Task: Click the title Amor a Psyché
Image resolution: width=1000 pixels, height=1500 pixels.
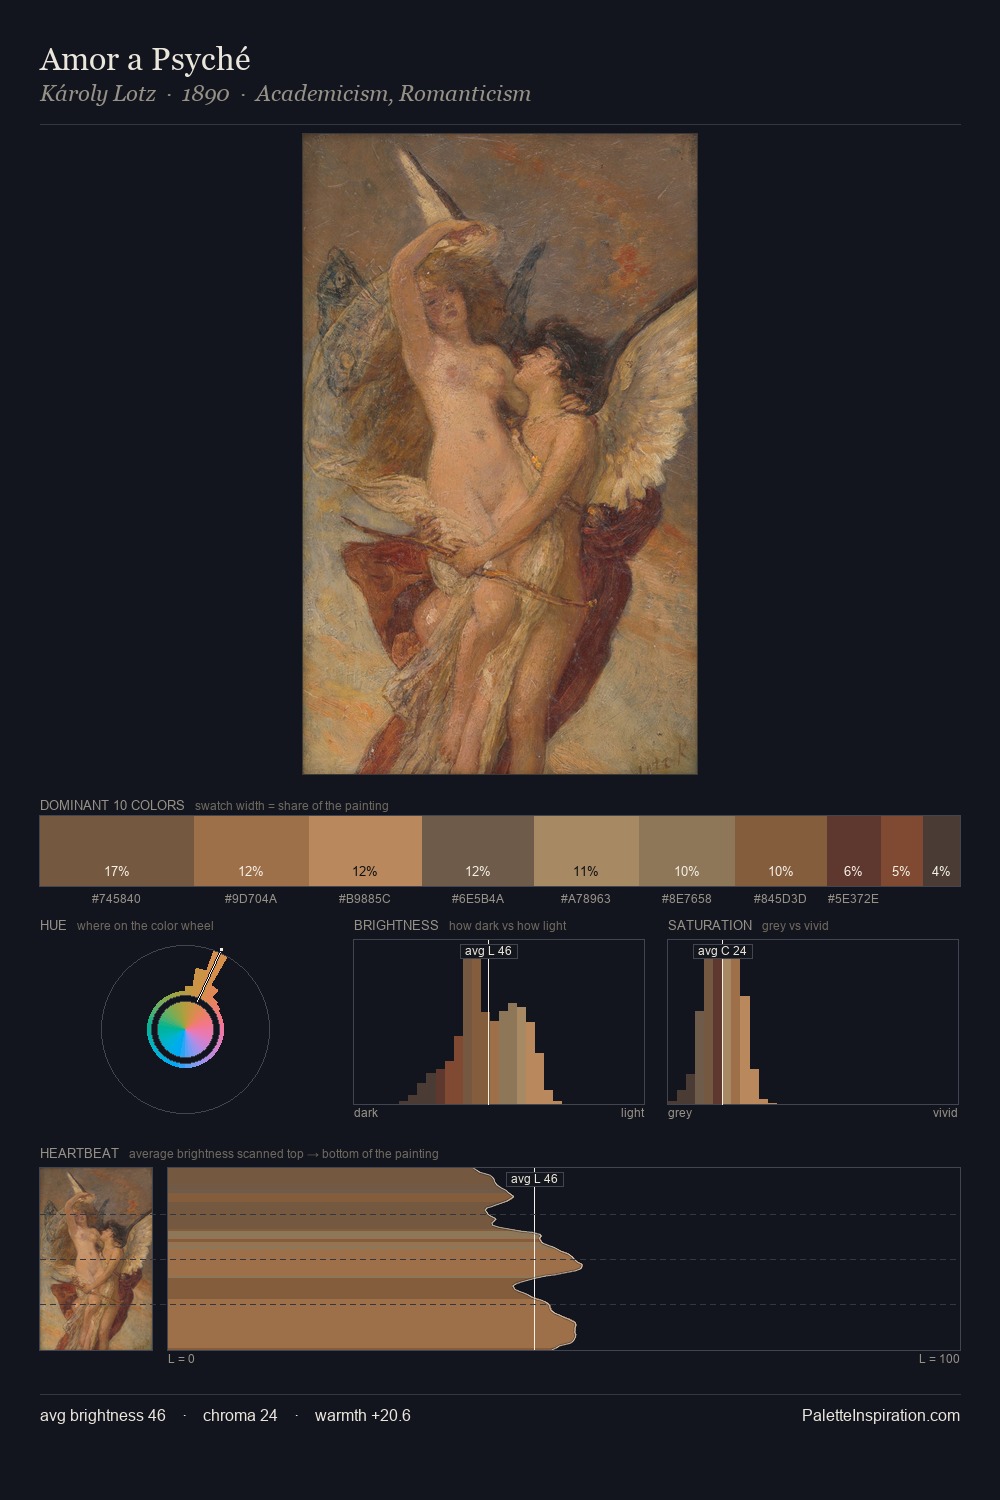Action: point(145,59)
